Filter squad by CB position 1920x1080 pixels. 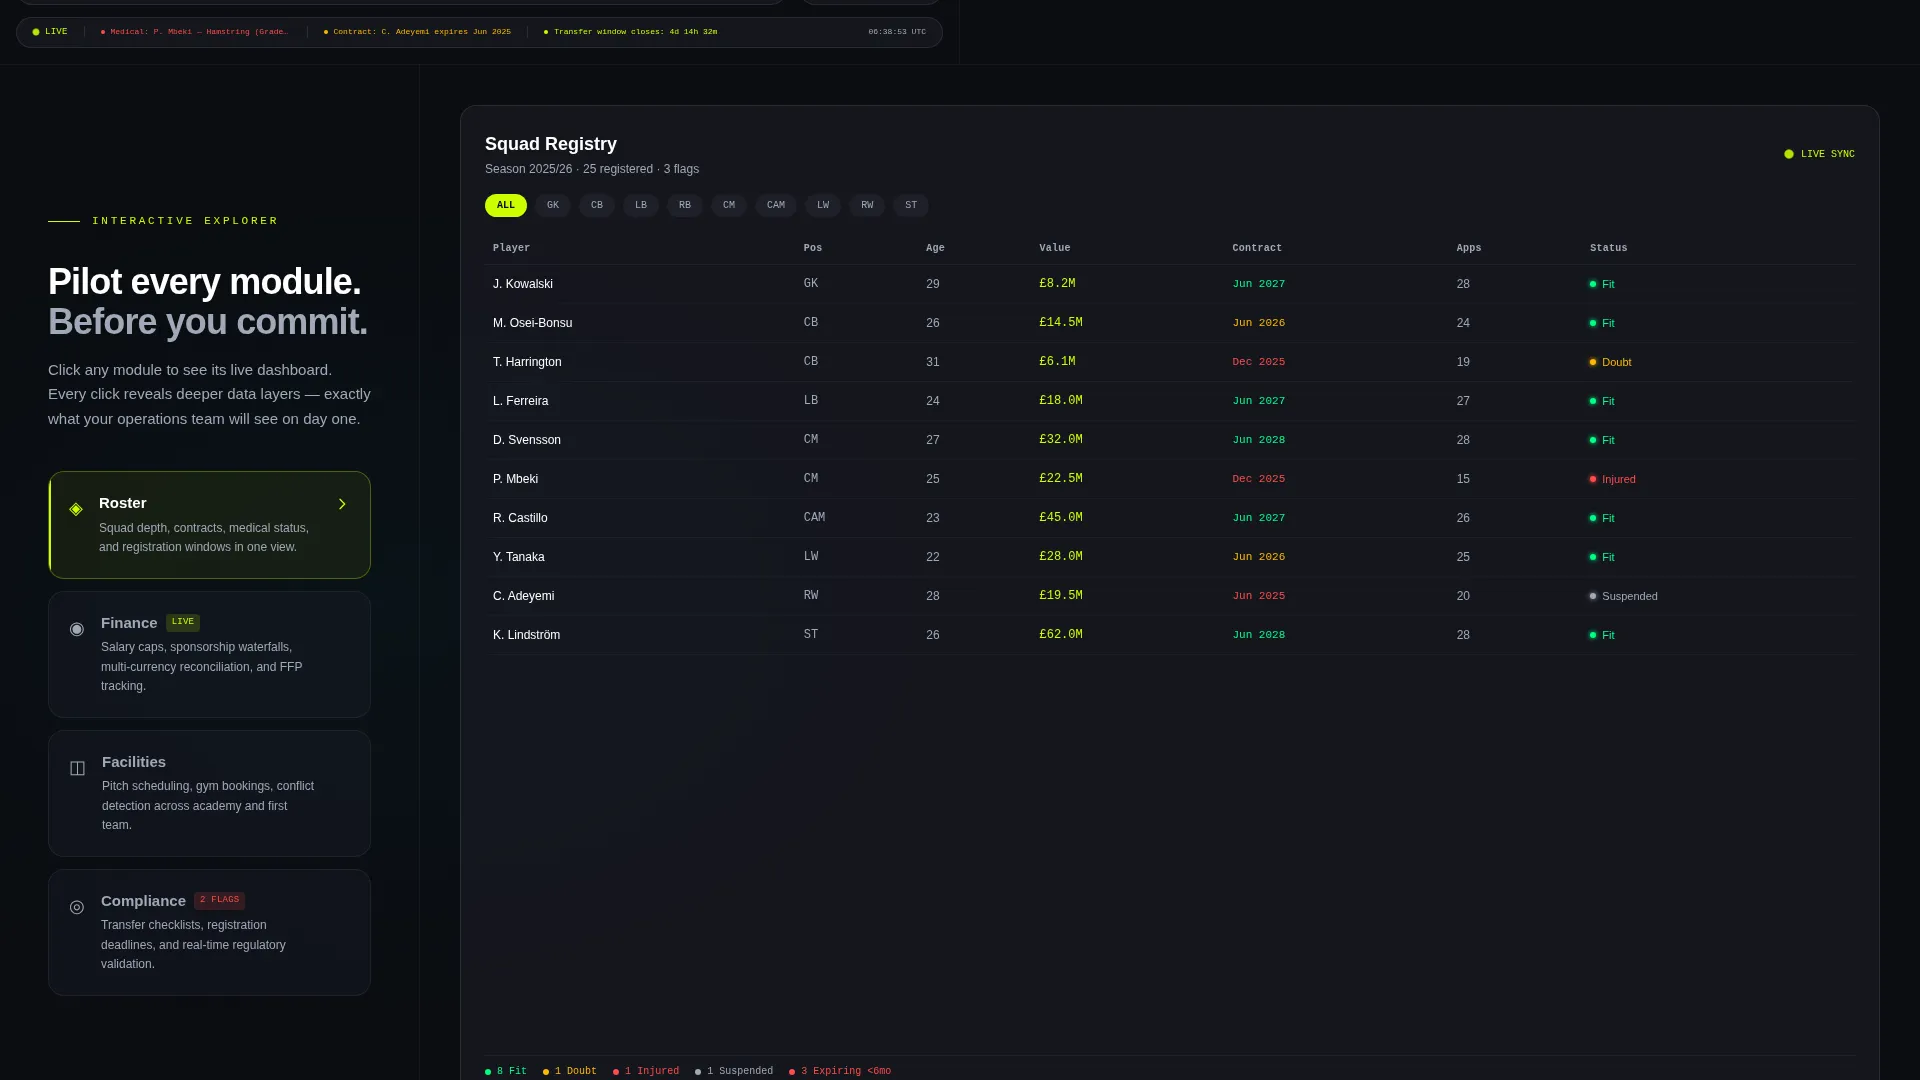click(597, 206)
